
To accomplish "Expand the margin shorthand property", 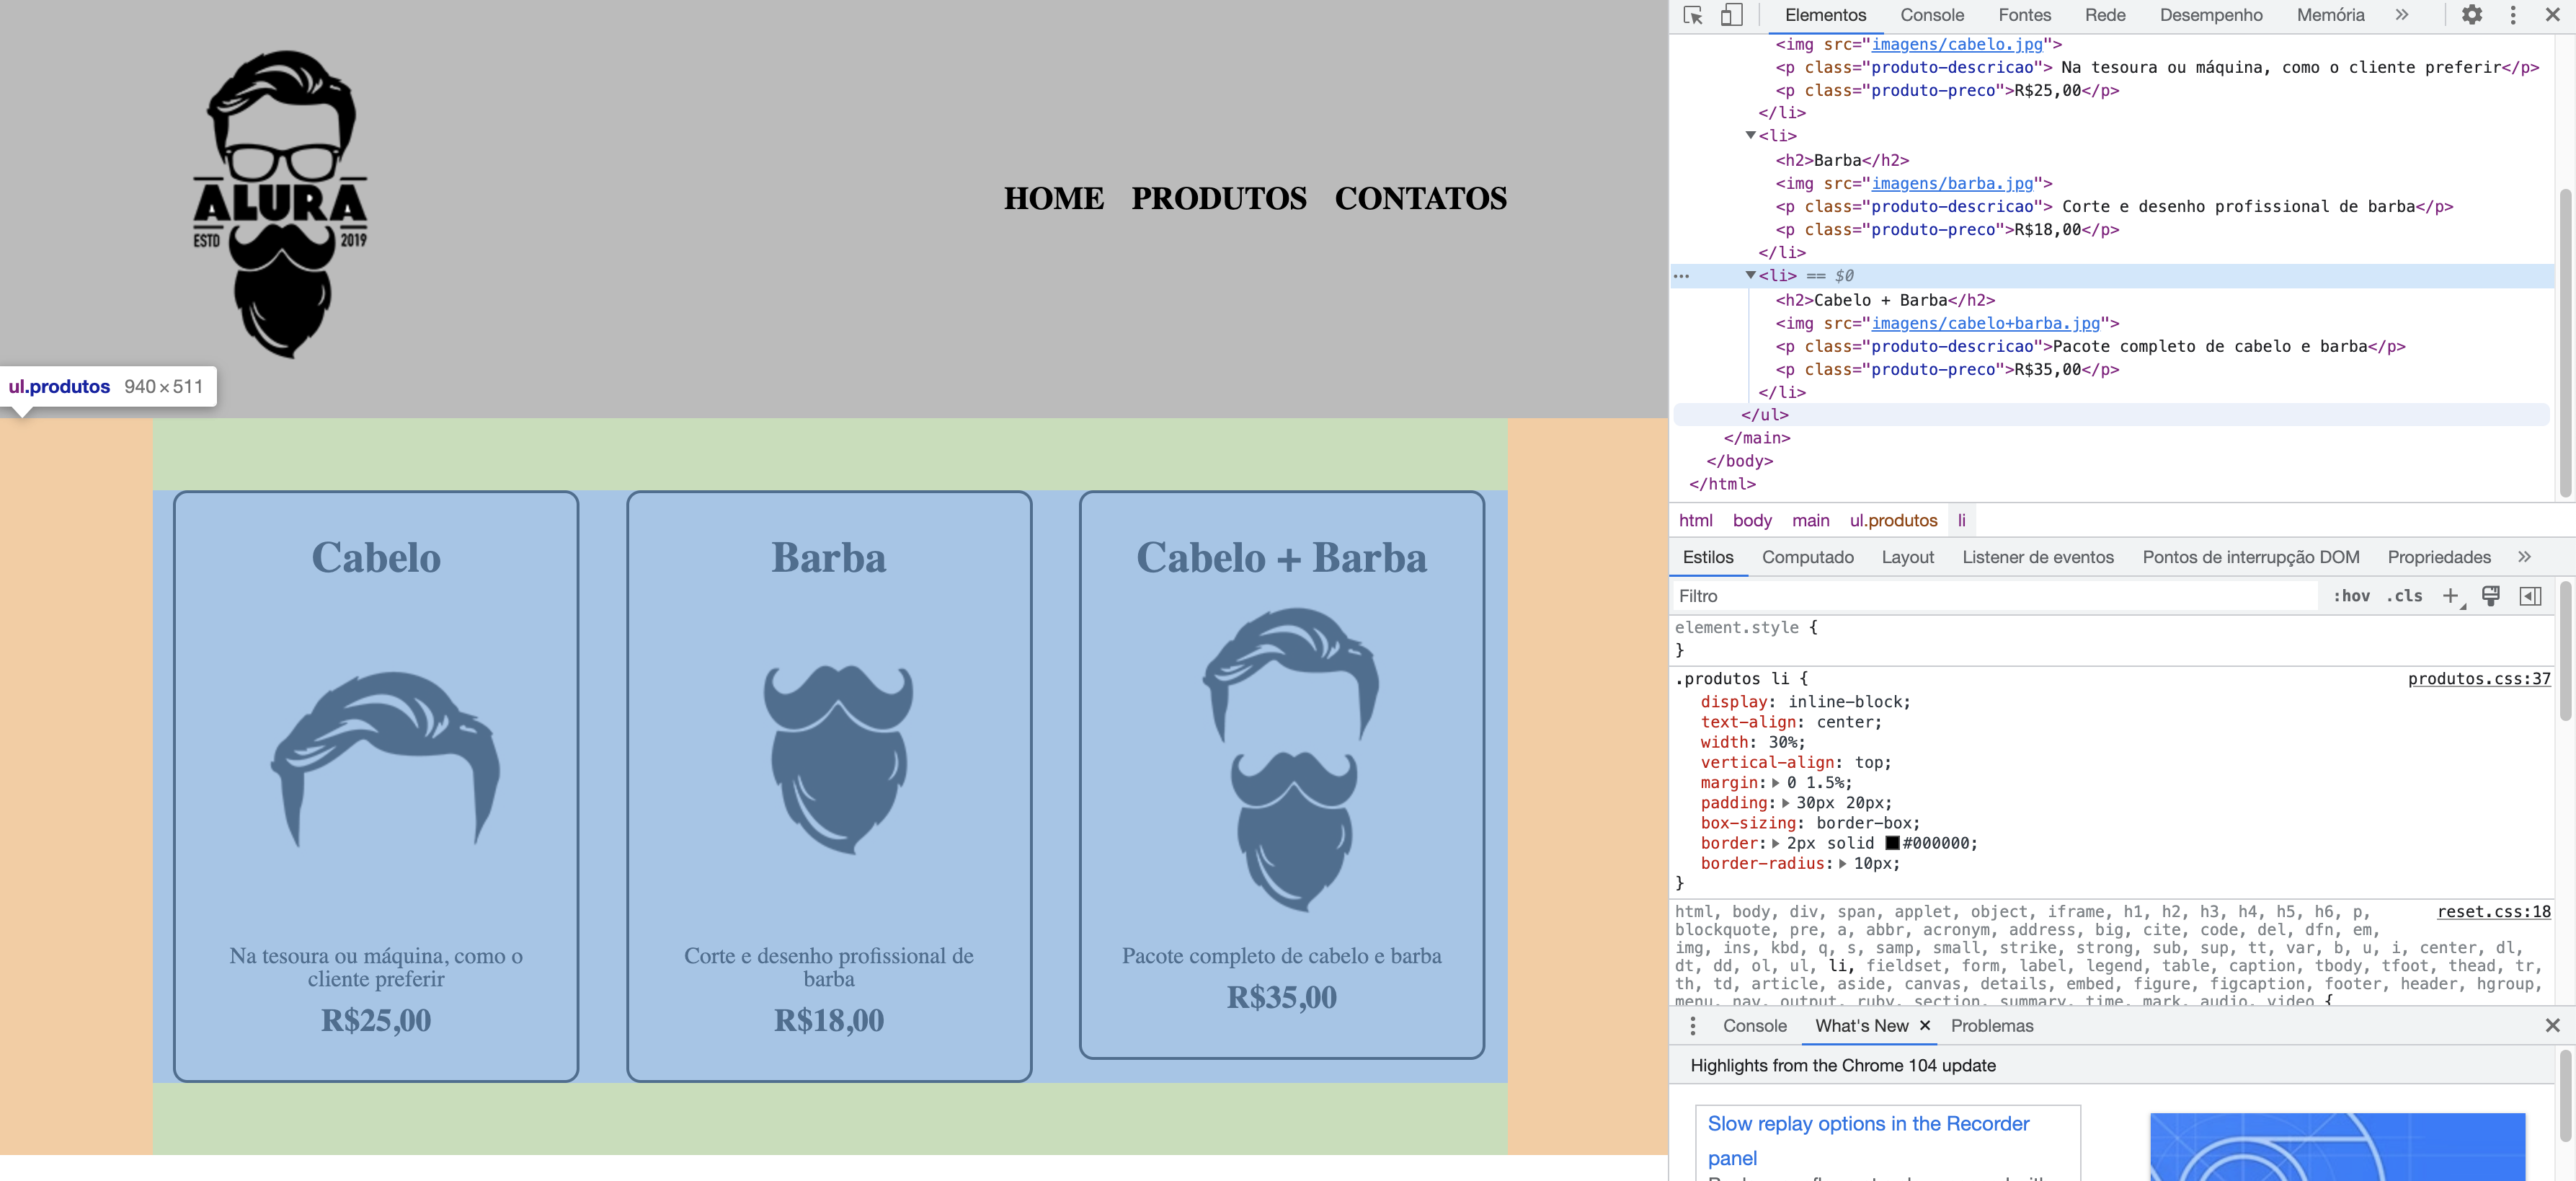I will [1775, 783].
